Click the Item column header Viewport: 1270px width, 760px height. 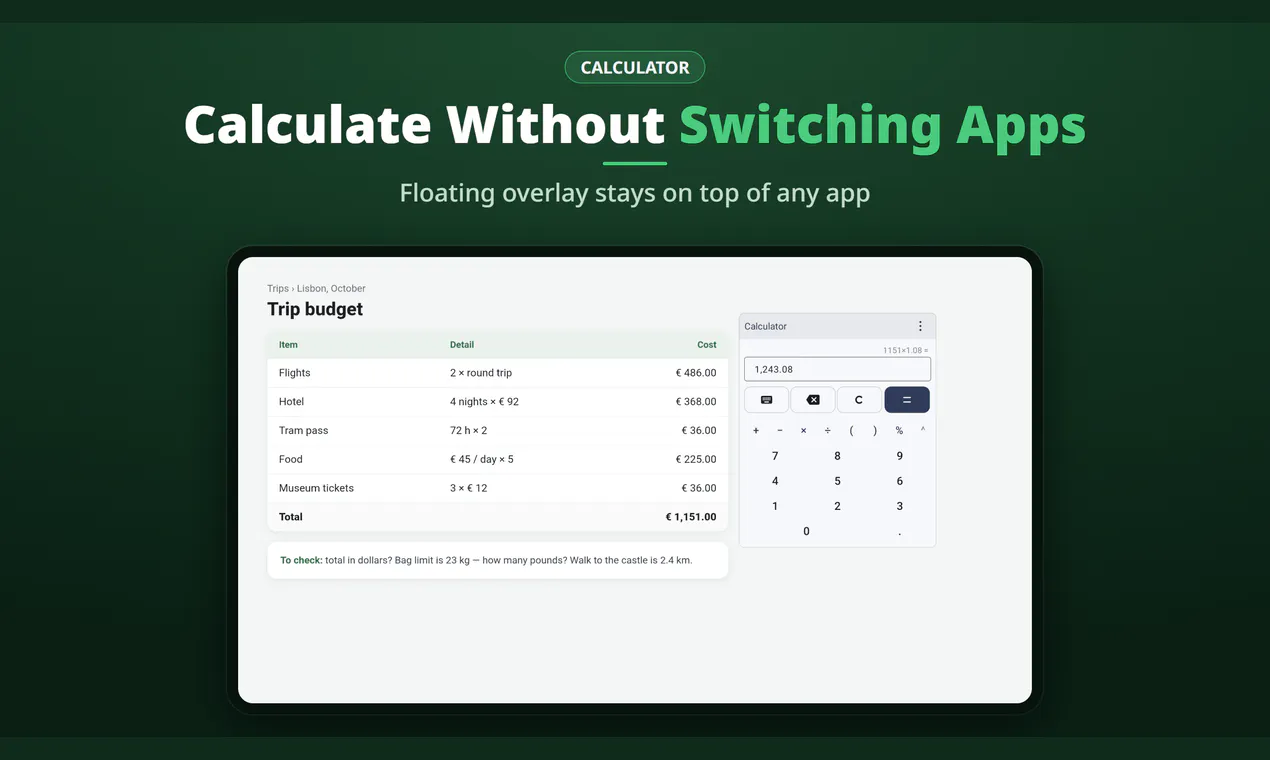[288, 344]
